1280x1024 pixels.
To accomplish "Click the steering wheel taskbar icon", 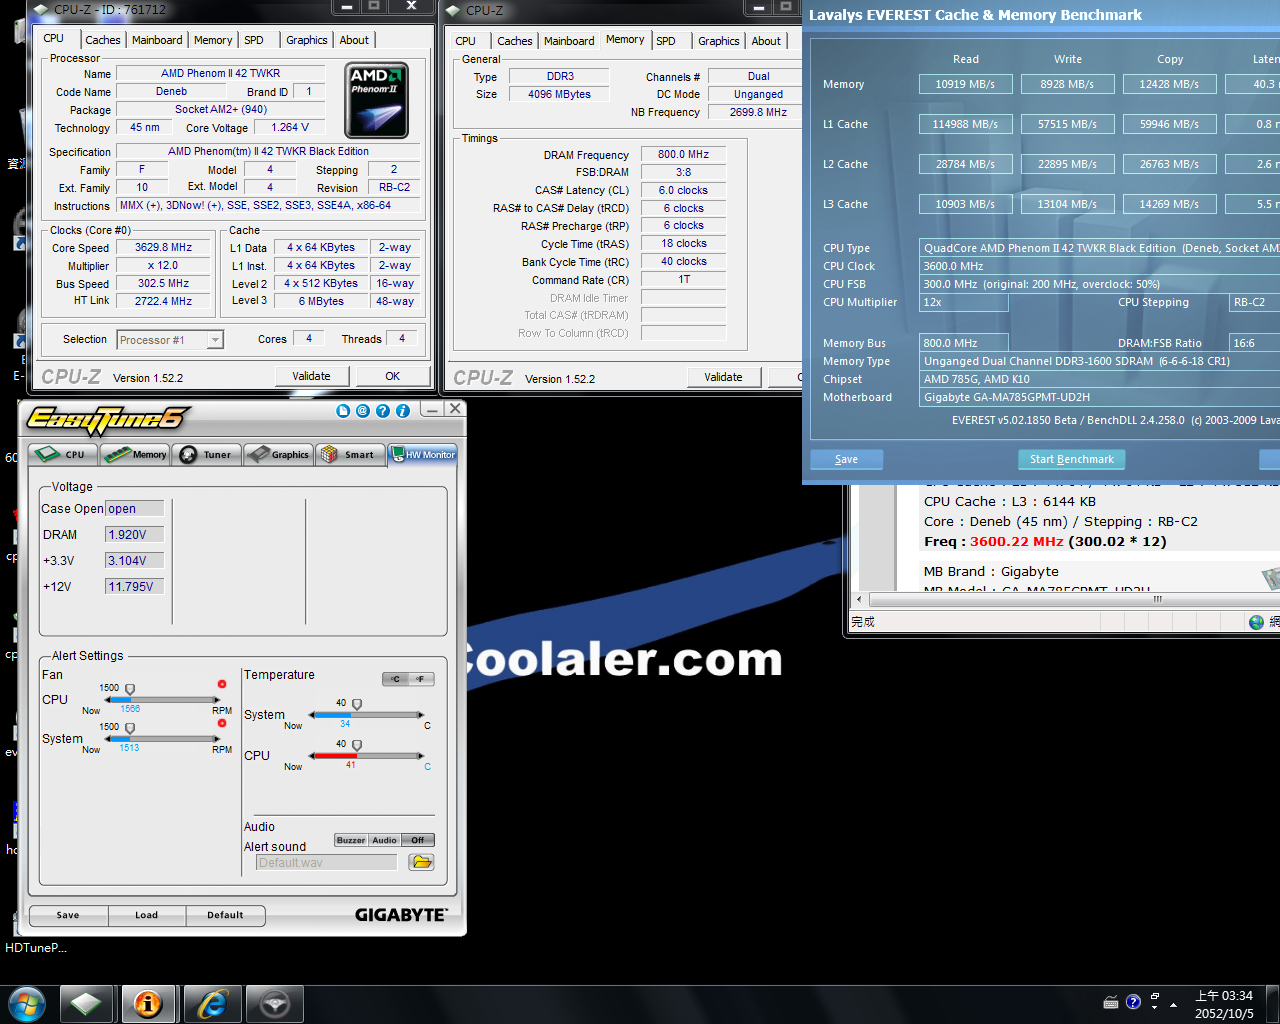I will [274, 1003].
